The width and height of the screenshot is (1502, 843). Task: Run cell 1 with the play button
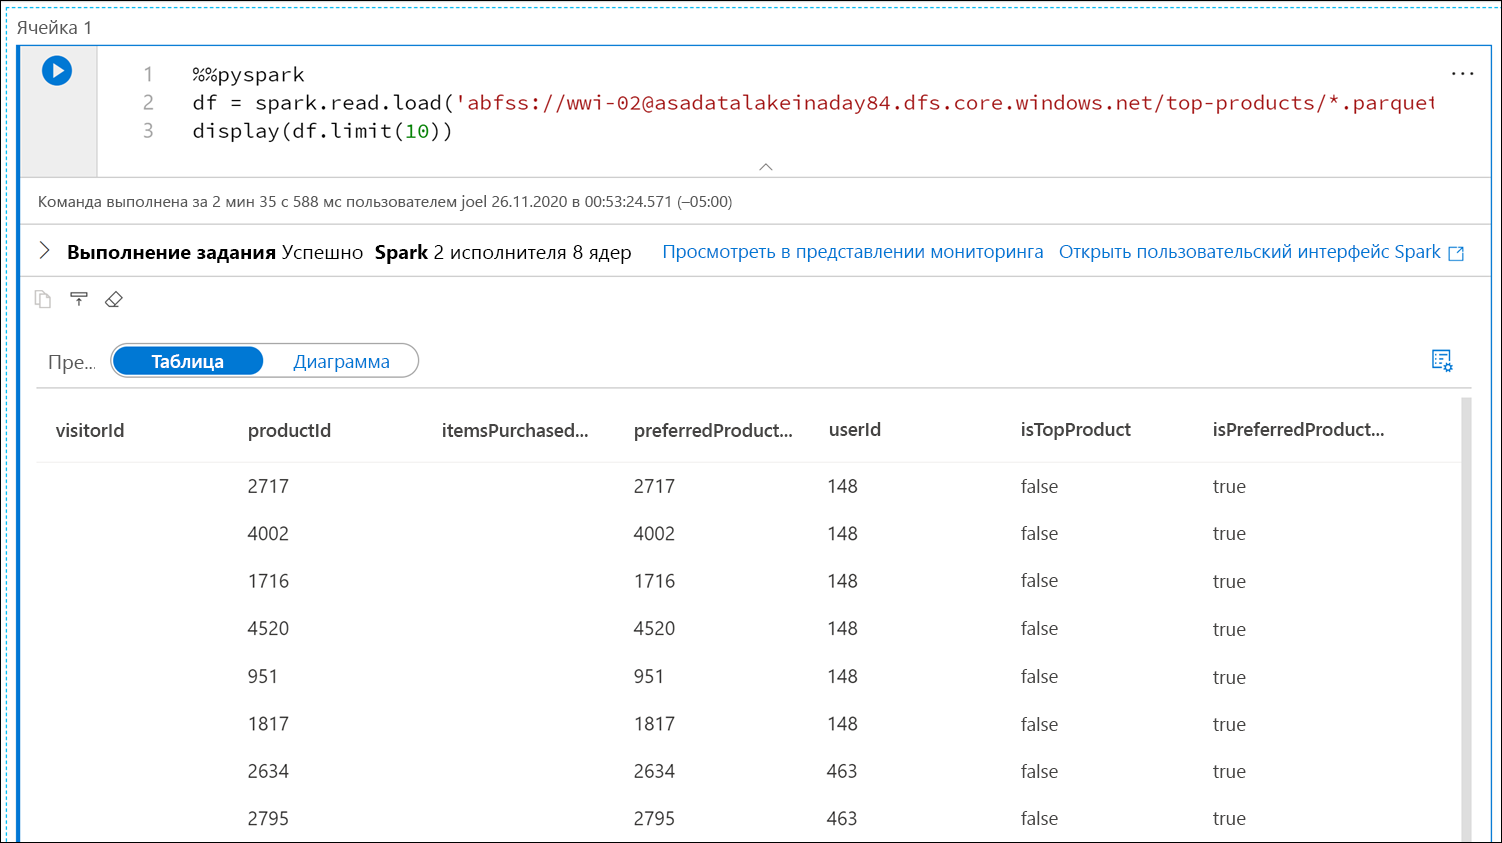coord(57,71)
